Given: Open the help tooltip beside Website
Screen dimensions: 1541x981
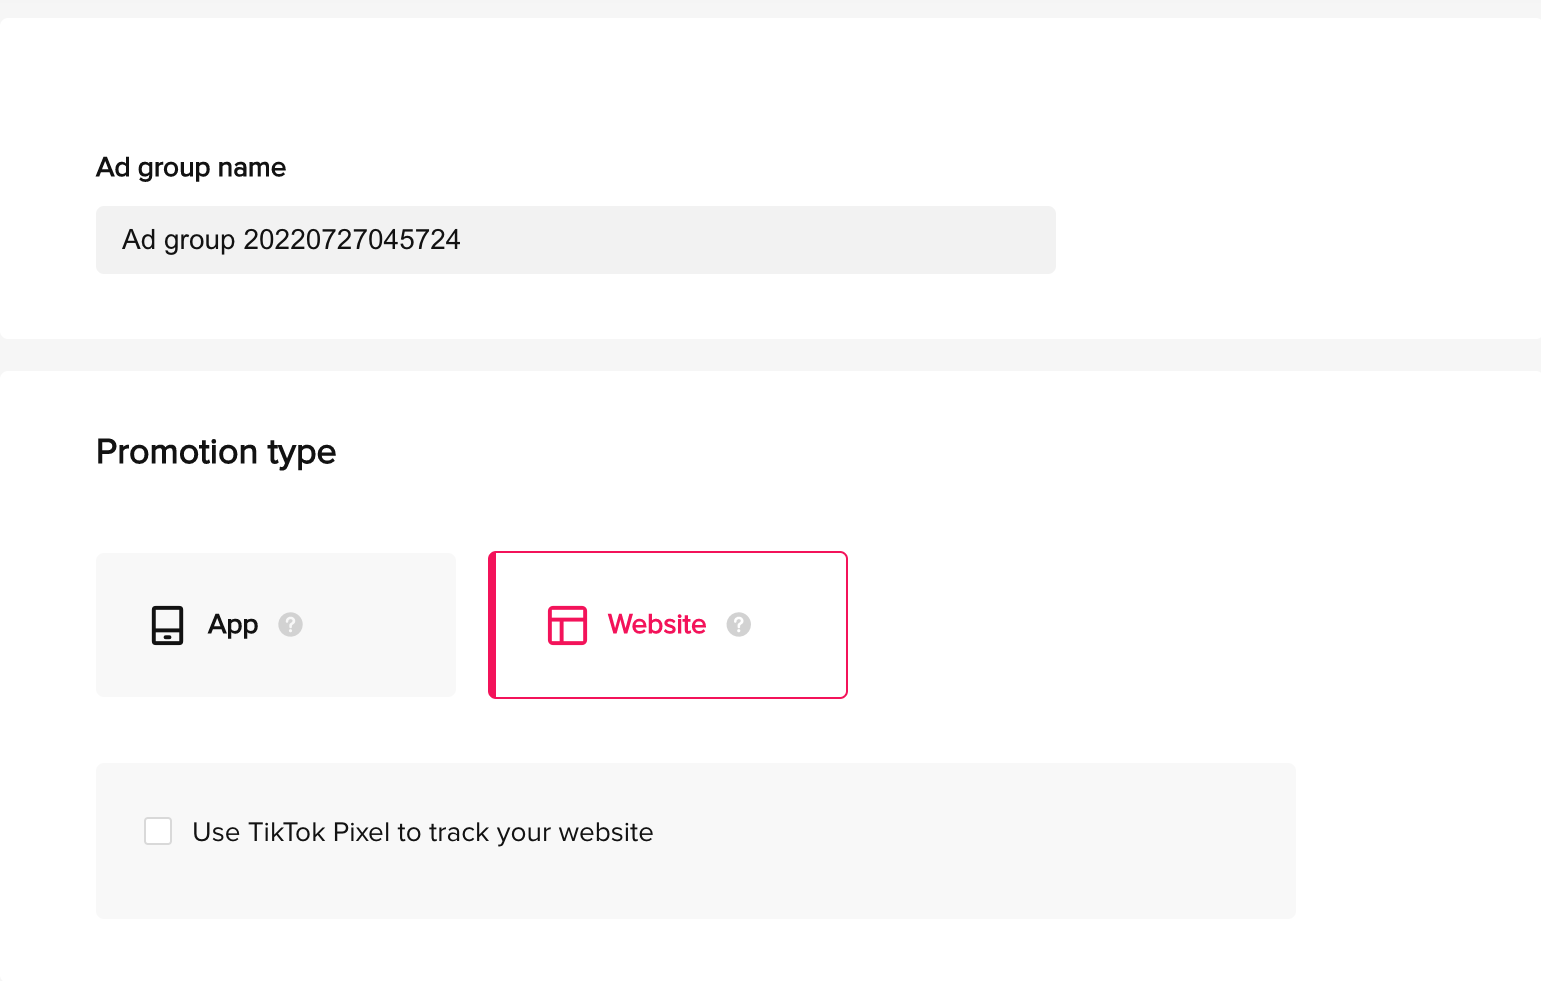Looking at the screenshot, I should coord(738,625).
